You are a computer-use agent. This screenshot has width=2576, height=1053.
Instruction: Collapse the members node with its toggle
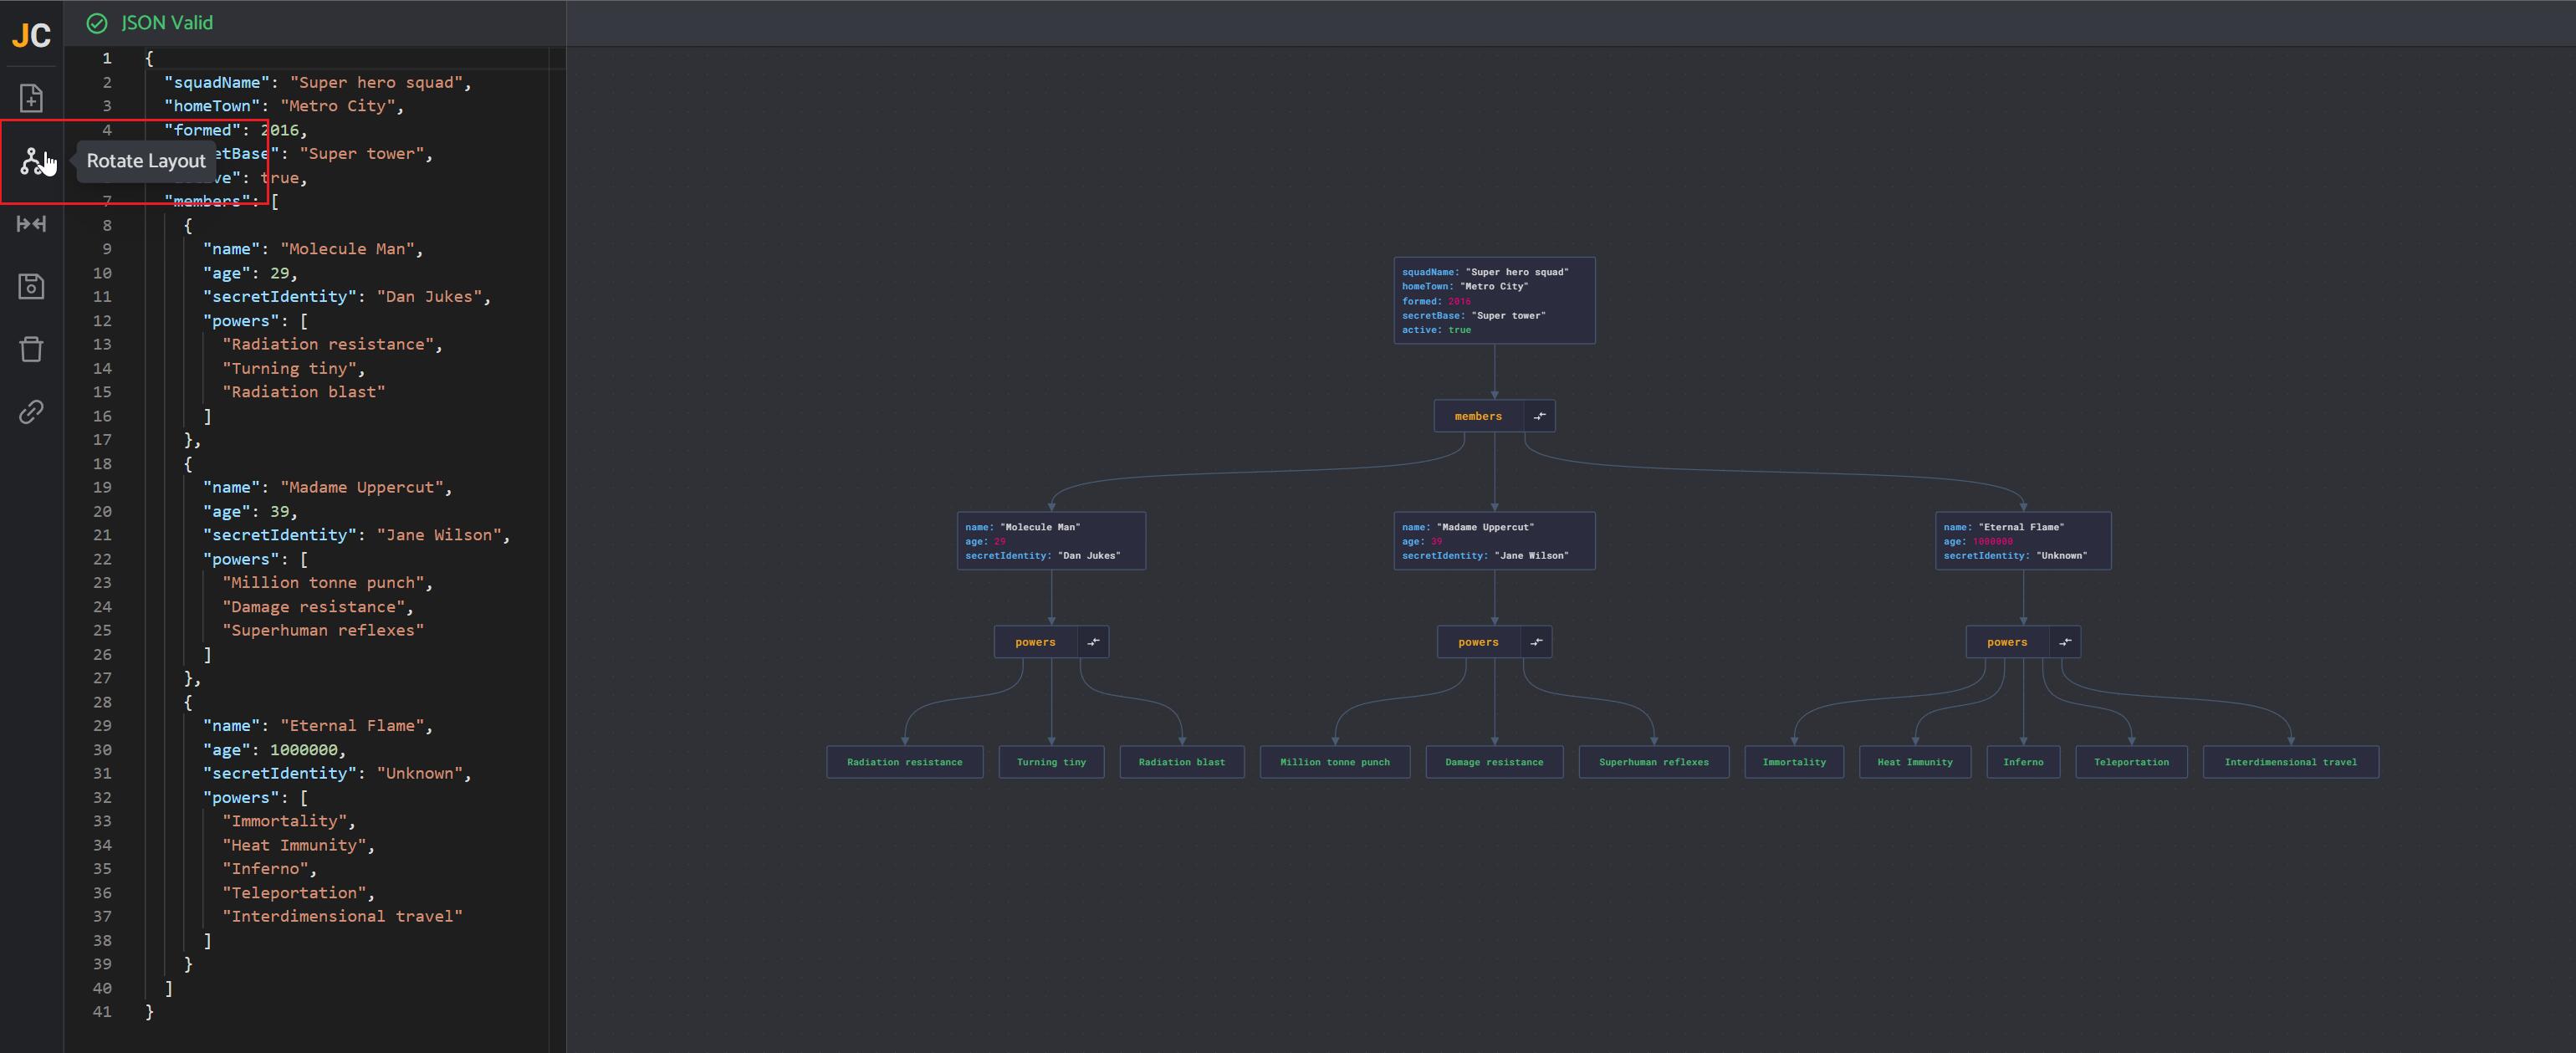coord(1539,416)
